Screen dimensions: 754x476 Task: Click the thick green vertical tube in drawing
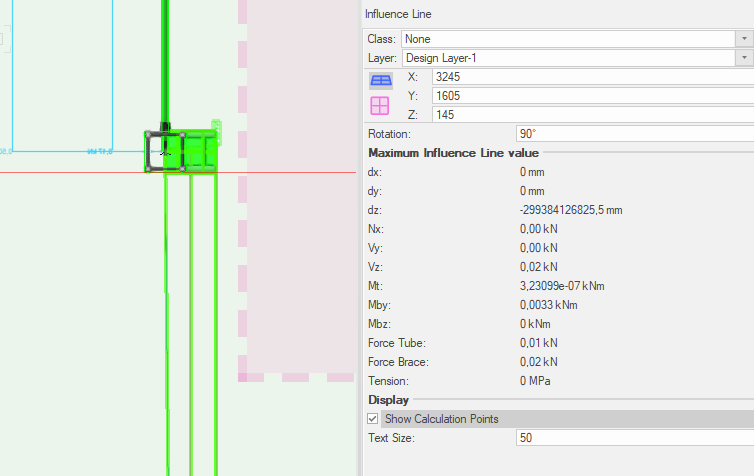click(165, 60)
